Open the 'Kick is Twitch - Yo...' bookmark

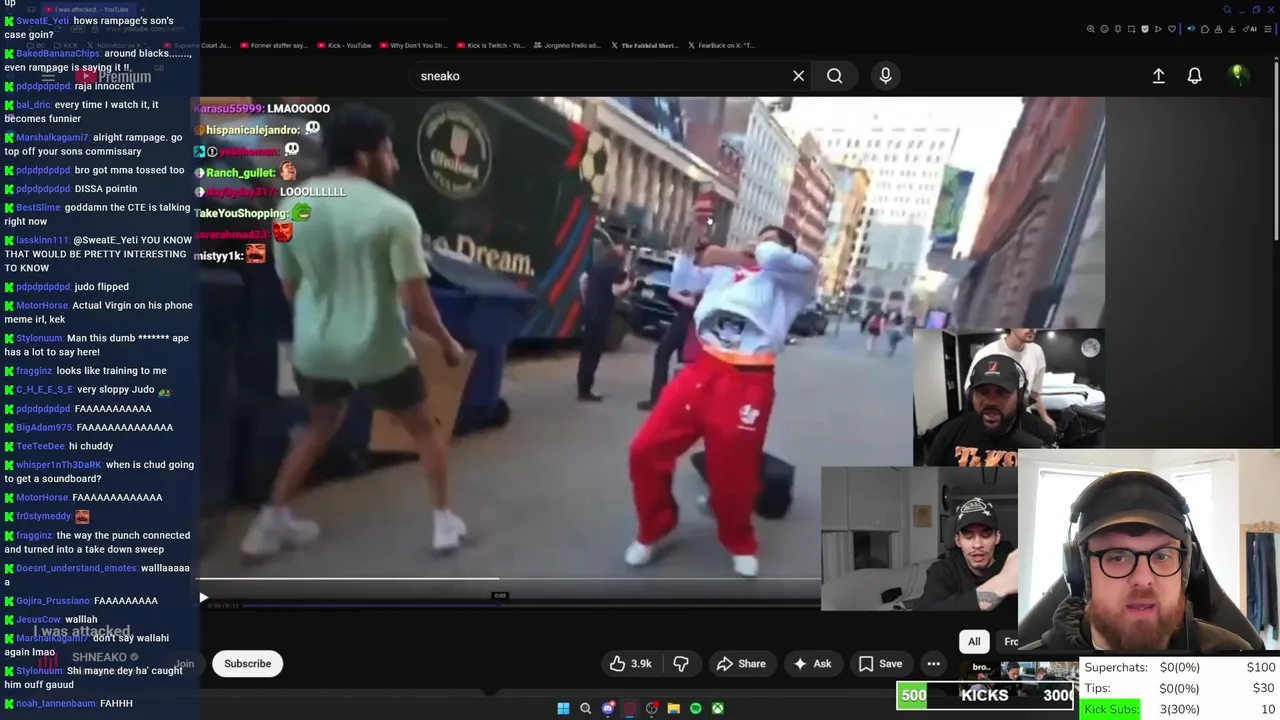coord(490,45)
